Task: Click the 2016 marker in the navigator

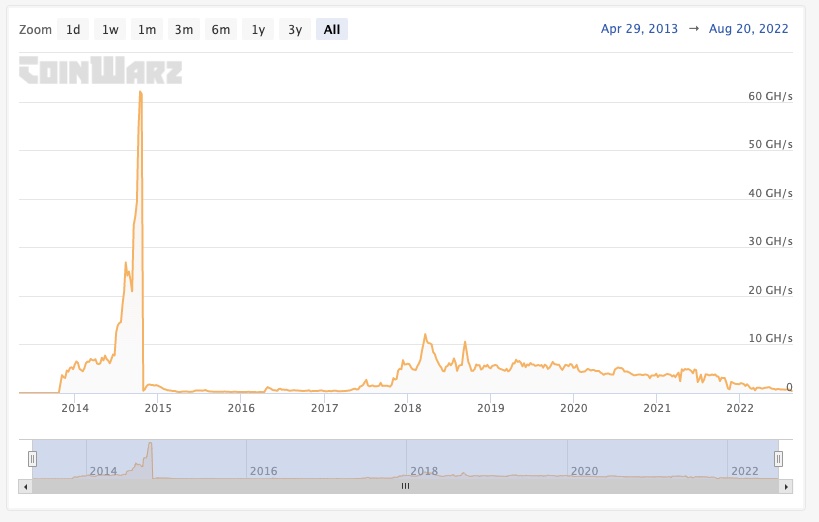Action: [263, 471]
